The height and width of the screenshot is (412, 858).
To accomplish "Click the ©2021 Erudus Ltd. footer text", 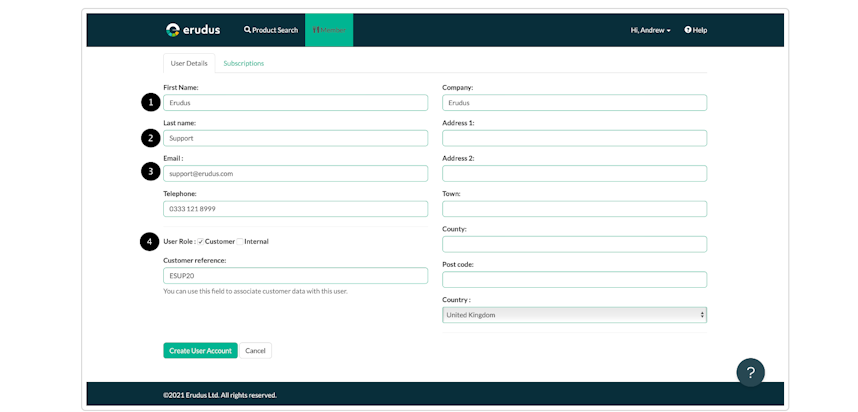I will pyautogui.click(x=220, y=395).
